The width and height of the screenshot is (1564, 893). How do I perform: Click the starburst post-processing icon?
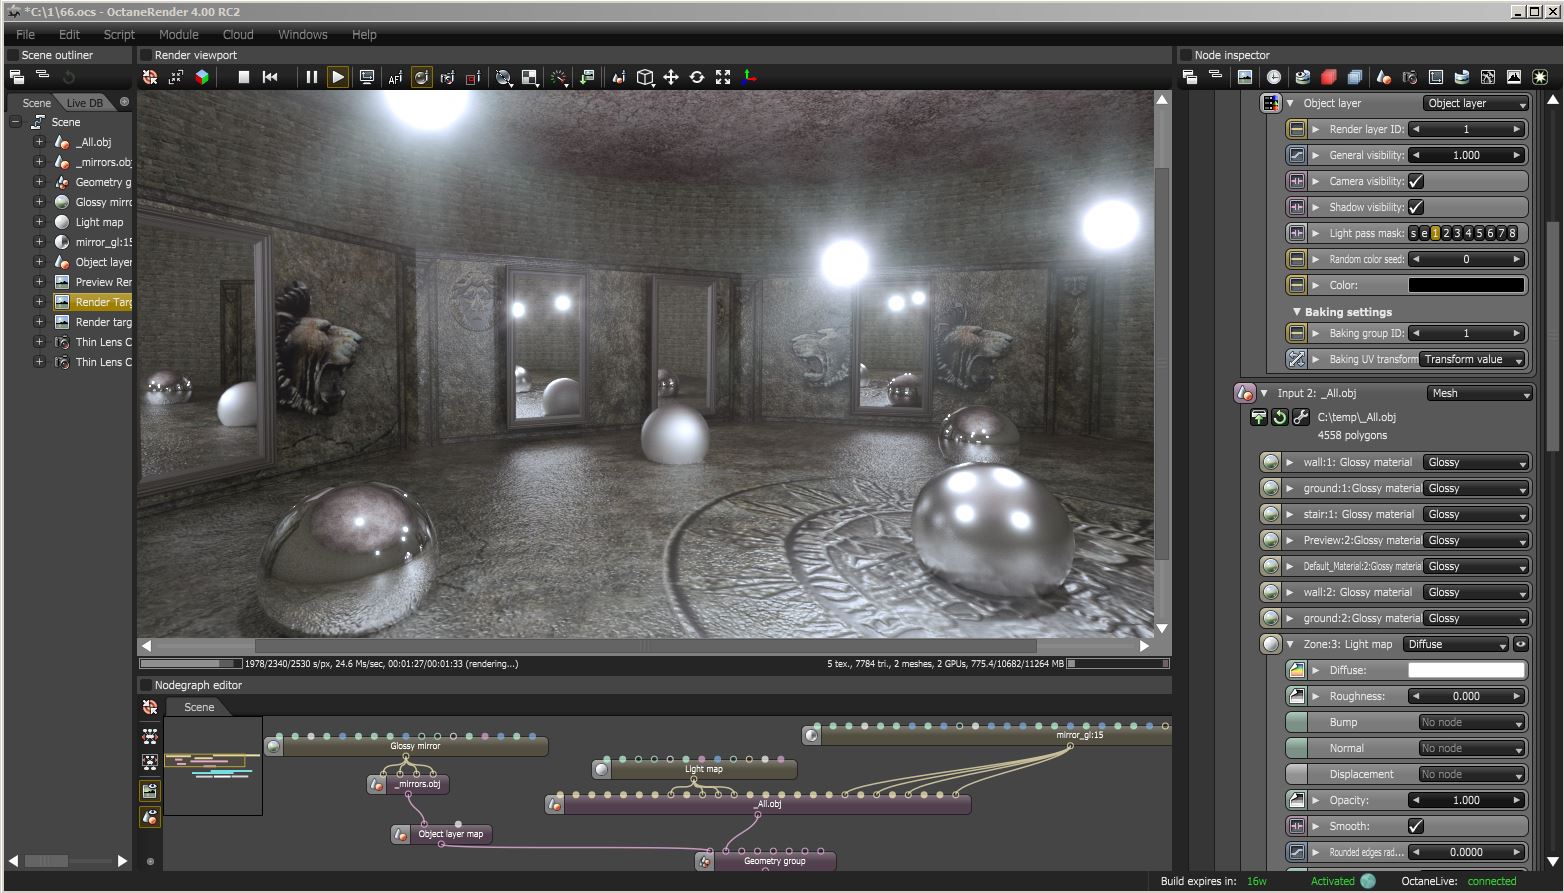click(1540, 77)
